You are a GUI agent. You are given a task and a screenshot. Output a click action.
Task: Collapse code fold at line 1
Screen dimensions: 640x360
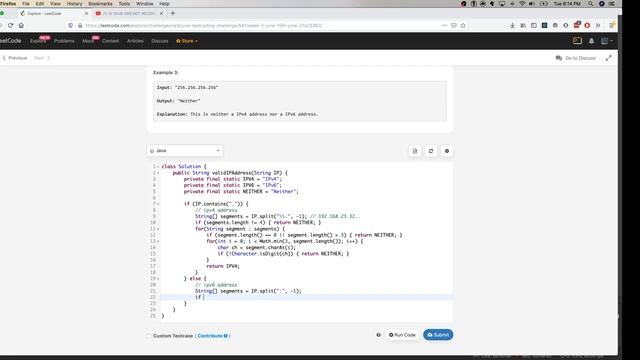click(158, 167)
